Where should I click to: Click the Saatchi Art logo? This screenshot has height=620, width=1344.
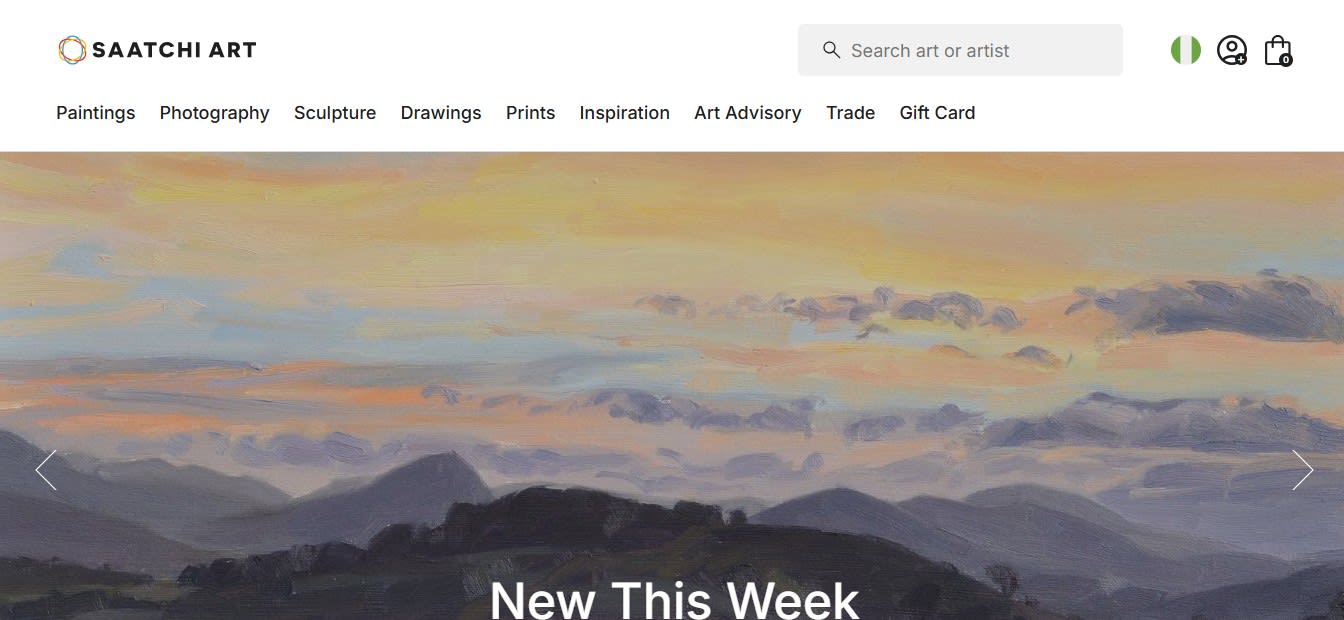pyautogui.click(x=157, y=50)
